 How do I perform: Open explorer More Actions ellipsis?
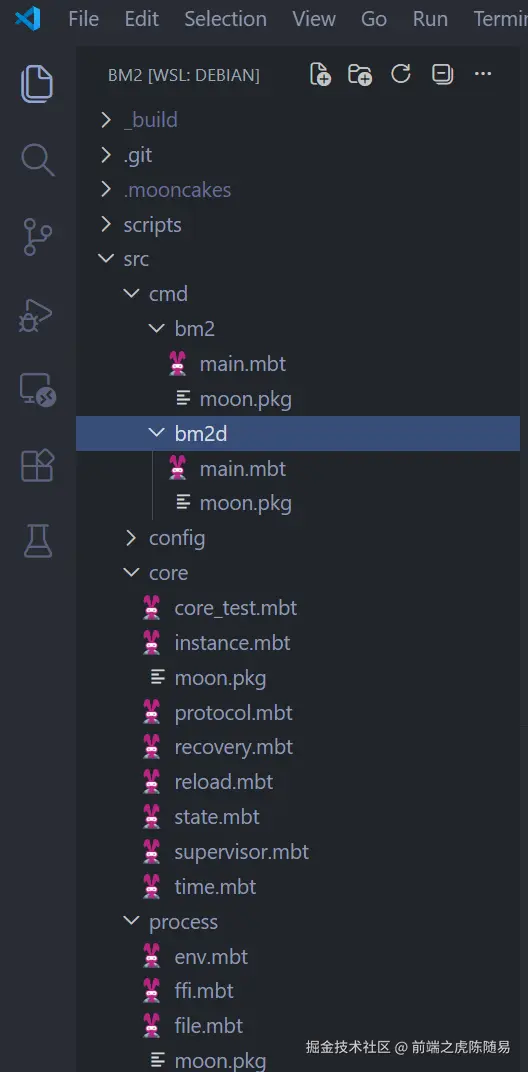483,74
